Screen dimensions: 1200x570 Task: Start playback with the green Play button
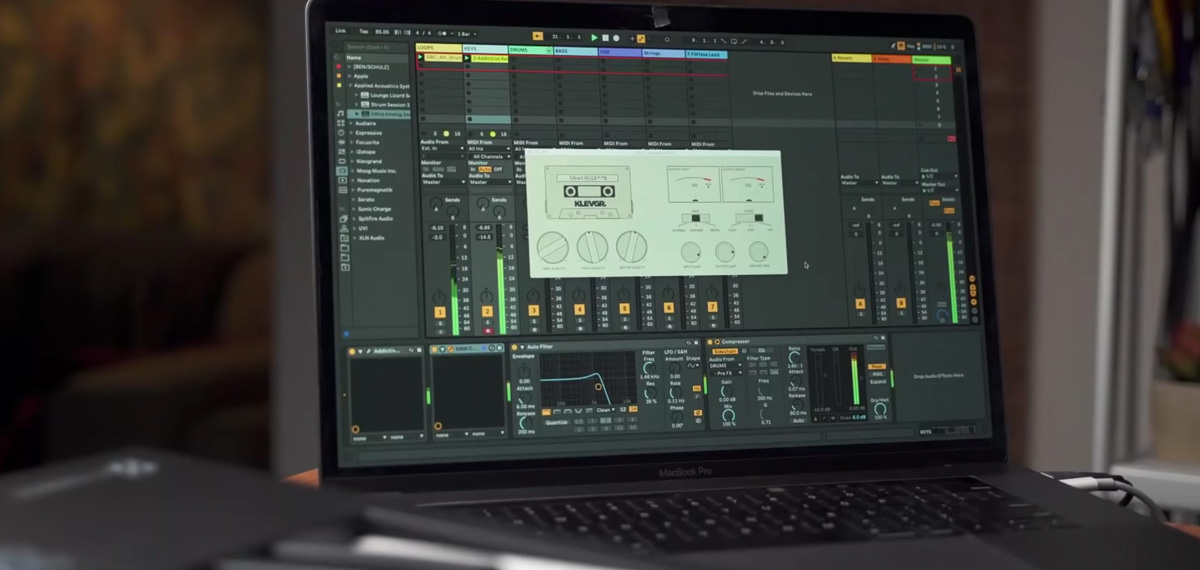594,38
